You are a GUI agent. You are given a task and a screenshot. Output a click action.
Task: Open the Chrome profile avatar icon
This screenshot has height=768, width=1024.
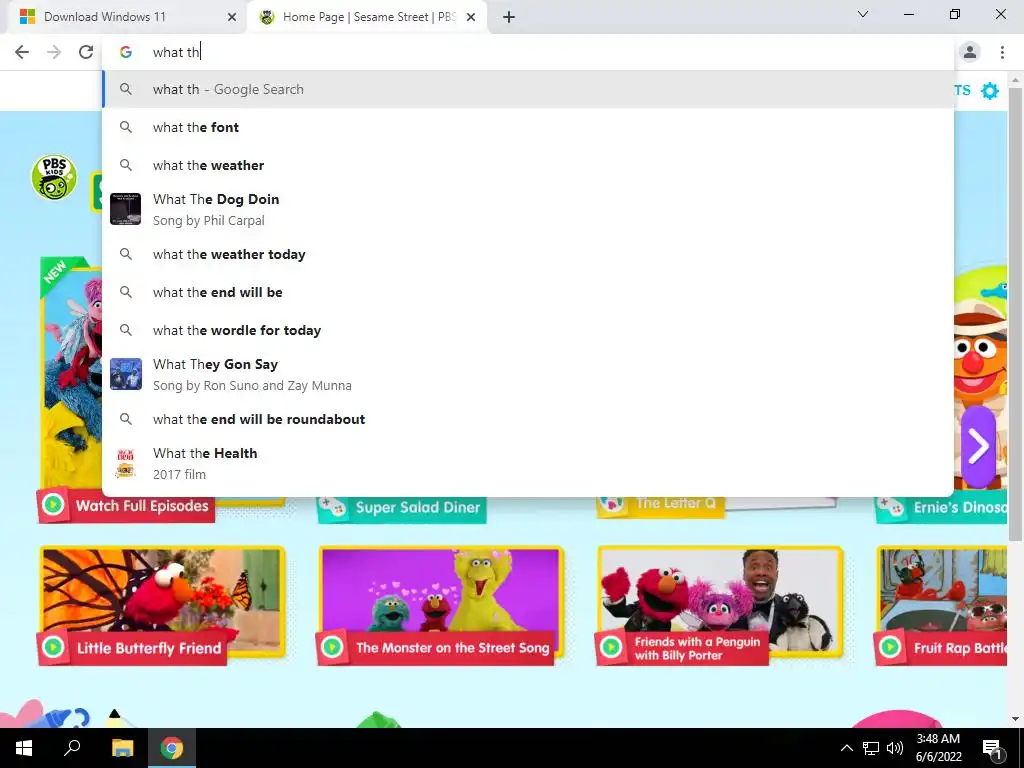click(x=970, y=52)
